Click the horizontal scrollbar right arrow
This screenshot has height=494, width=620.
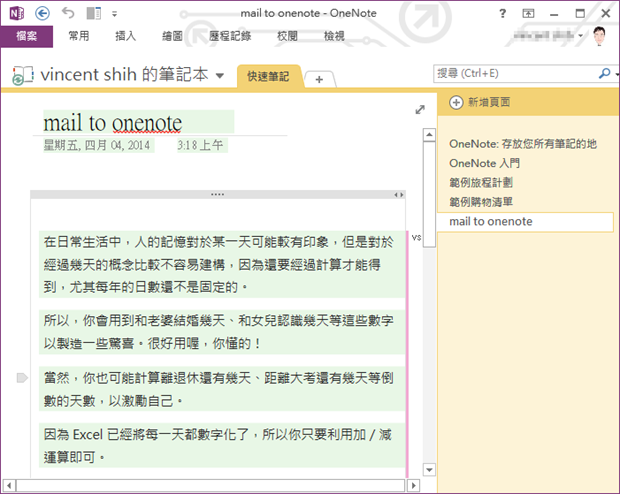pyautogui.click(x=414, y=485)
